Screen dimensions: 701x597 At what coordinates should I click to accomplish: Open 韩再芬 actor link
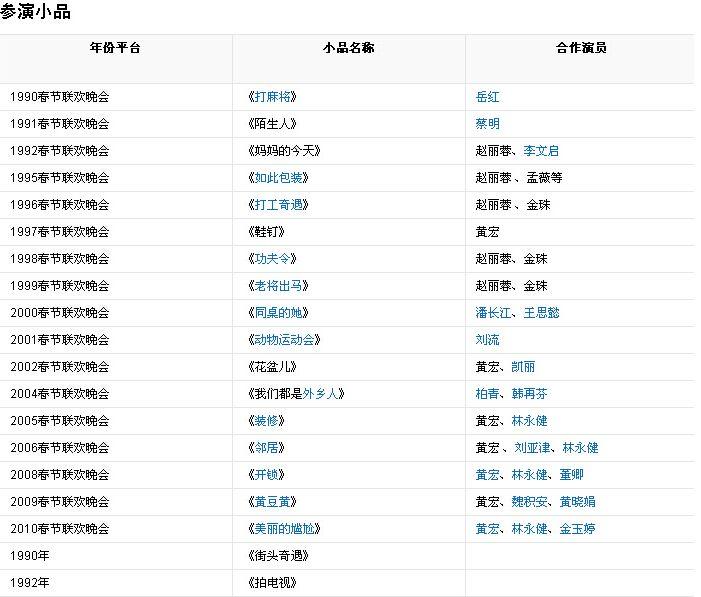point(529,394)
